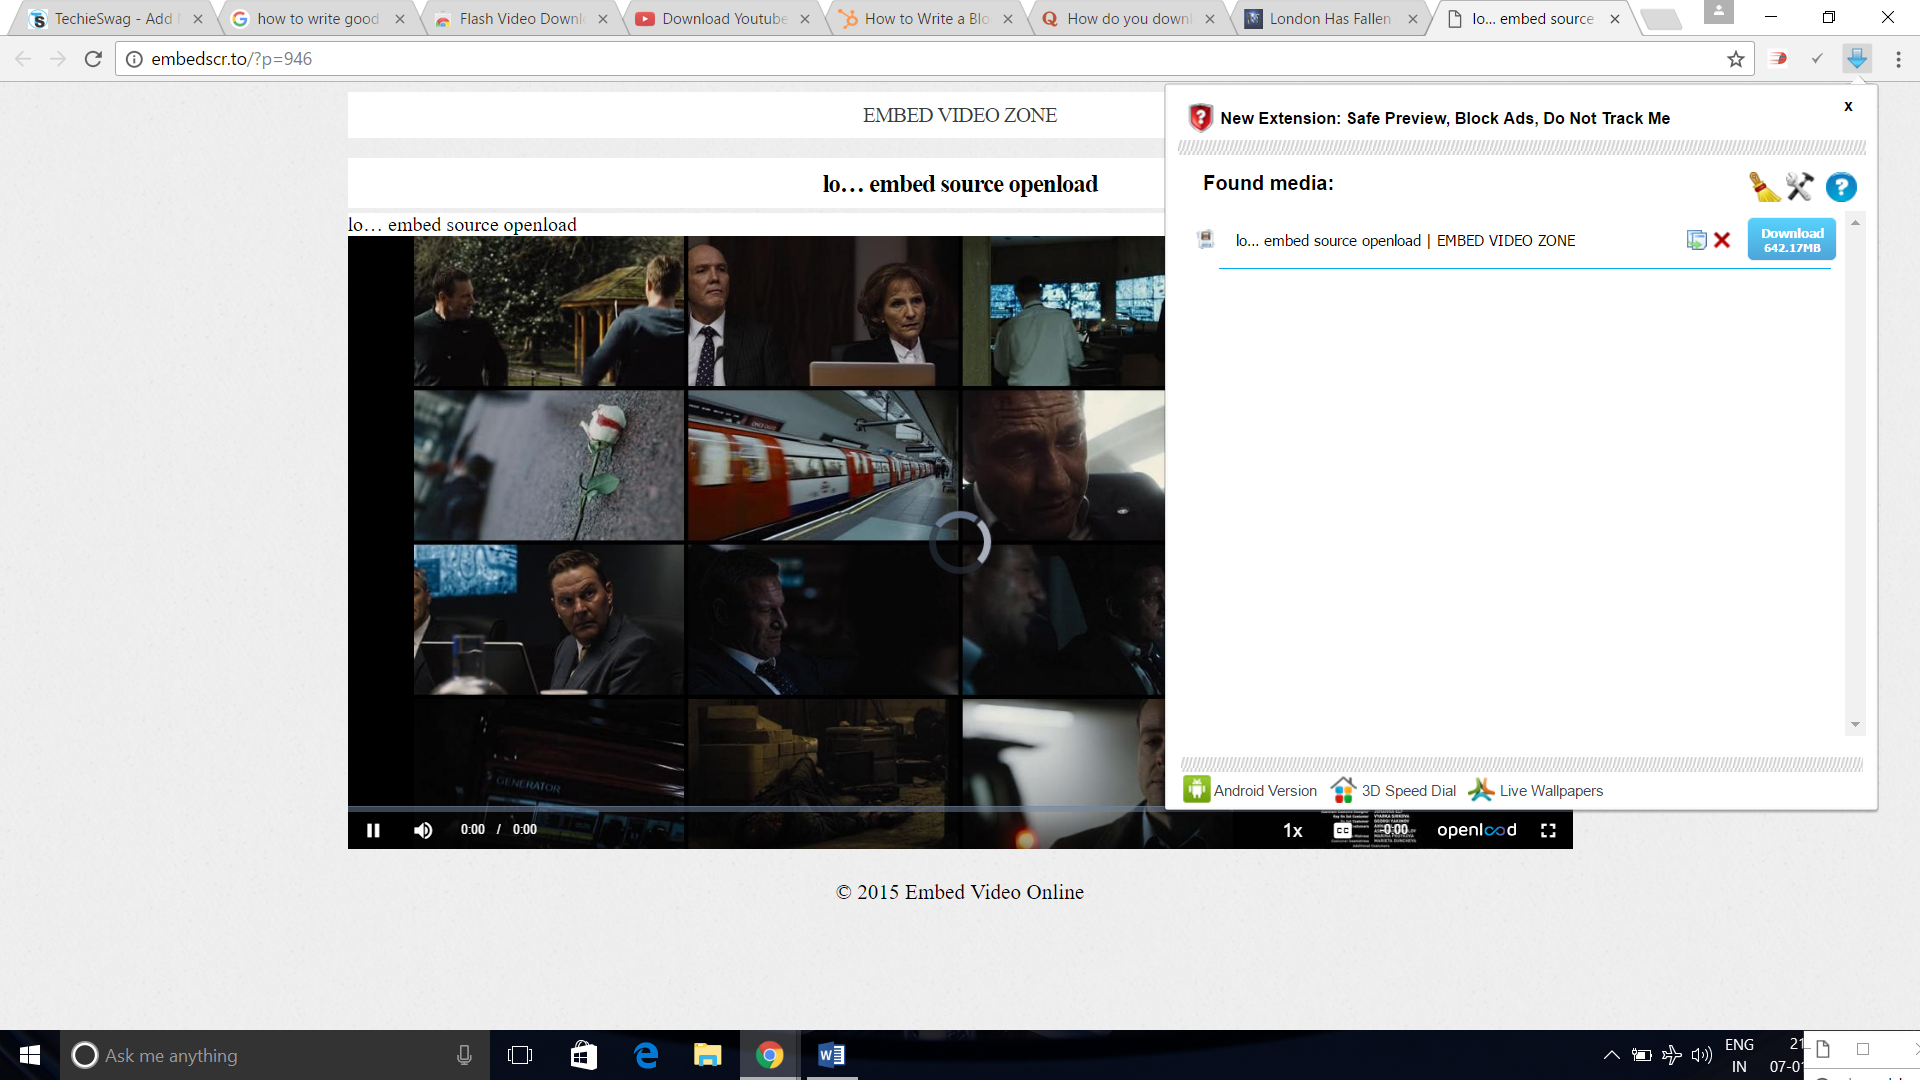Screen dimensions: 1920x1080
Task: Click the red shield New Extension icon
Action: click(x=1200, y=118)
